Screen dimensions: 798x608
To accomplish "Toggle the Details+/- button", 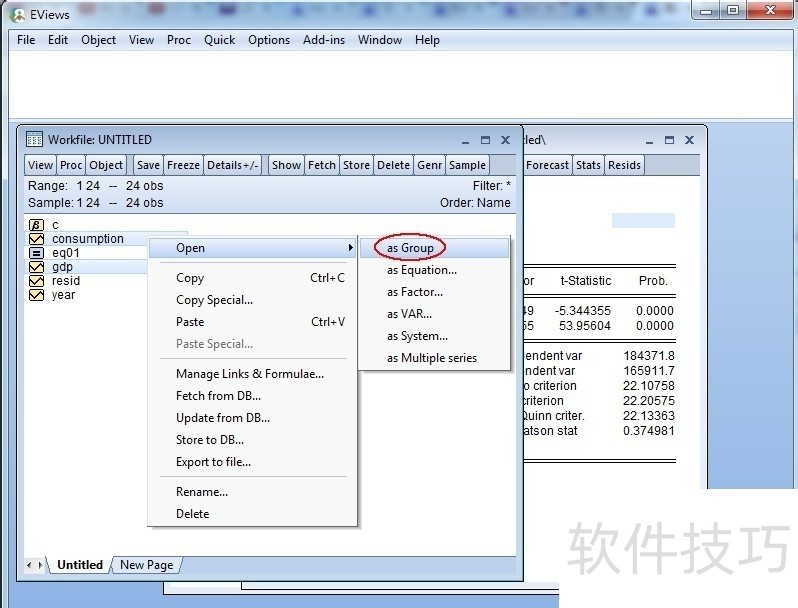I will pos(232,165).
